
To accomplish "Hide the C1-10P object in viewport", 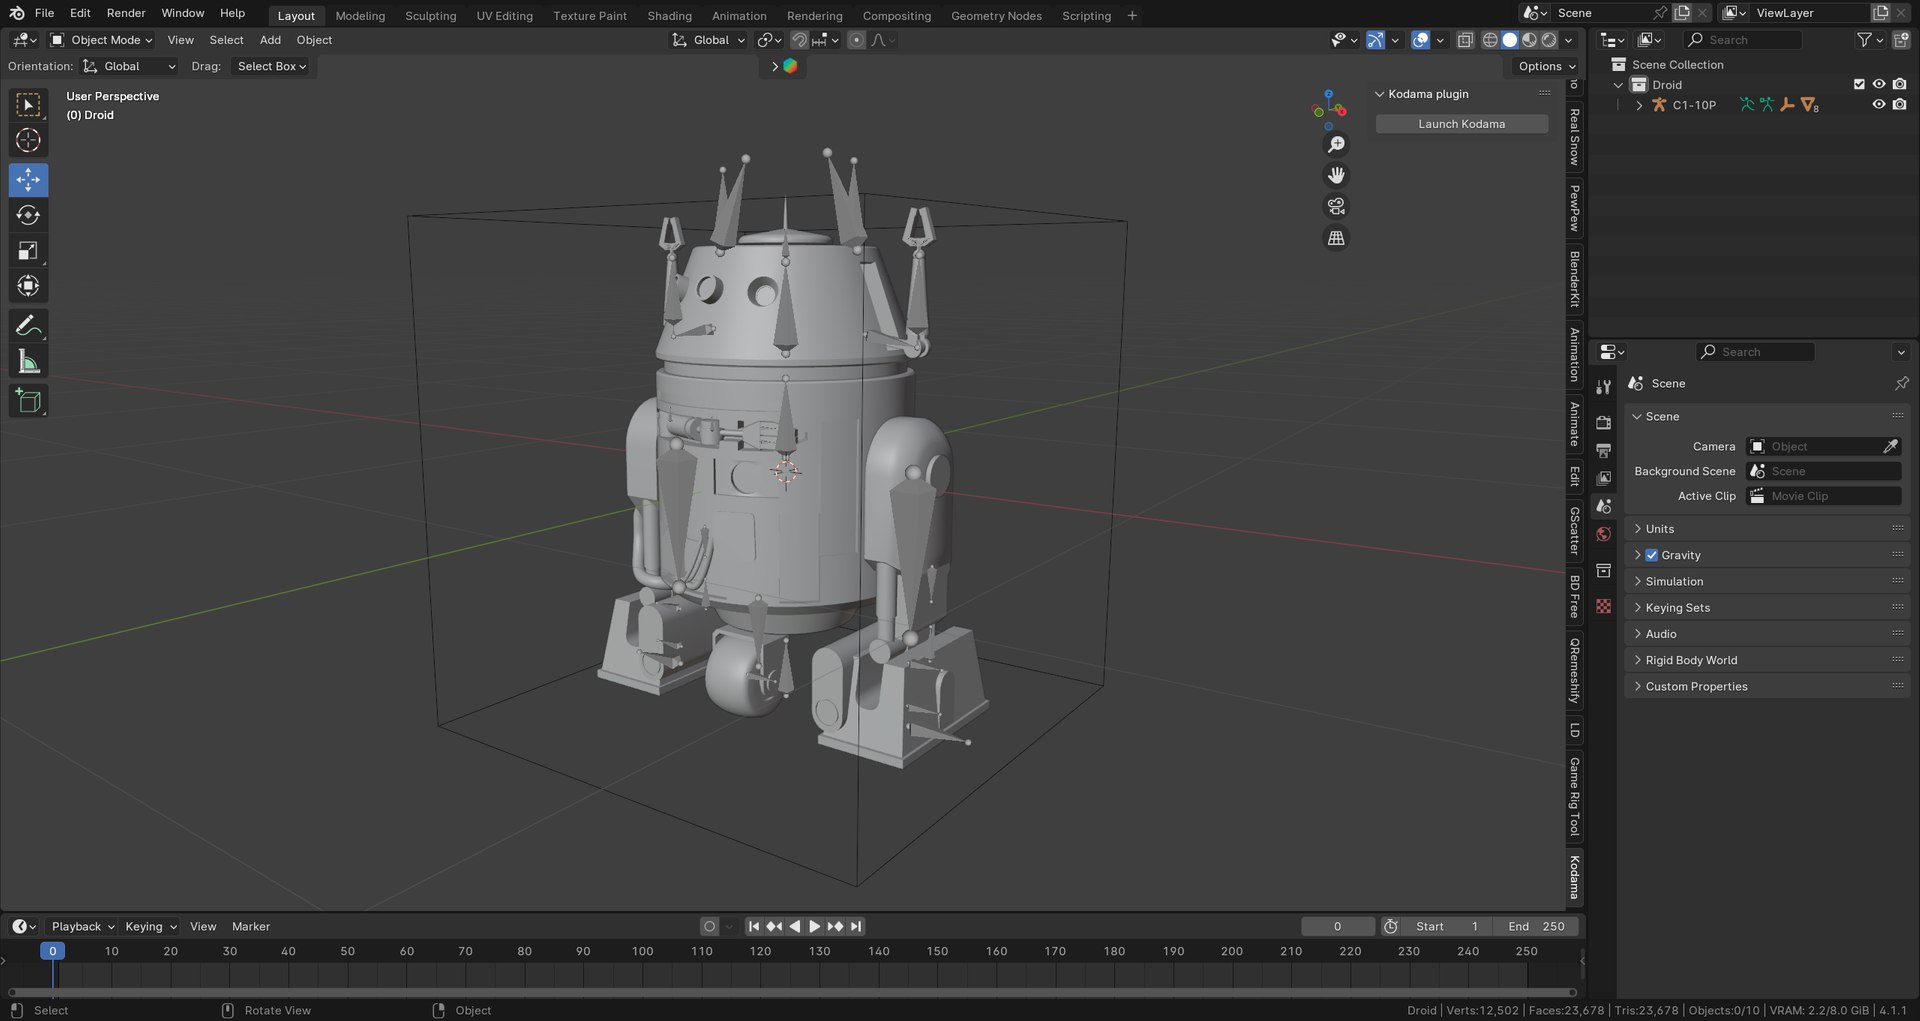I will click(x=1879, y=105).
